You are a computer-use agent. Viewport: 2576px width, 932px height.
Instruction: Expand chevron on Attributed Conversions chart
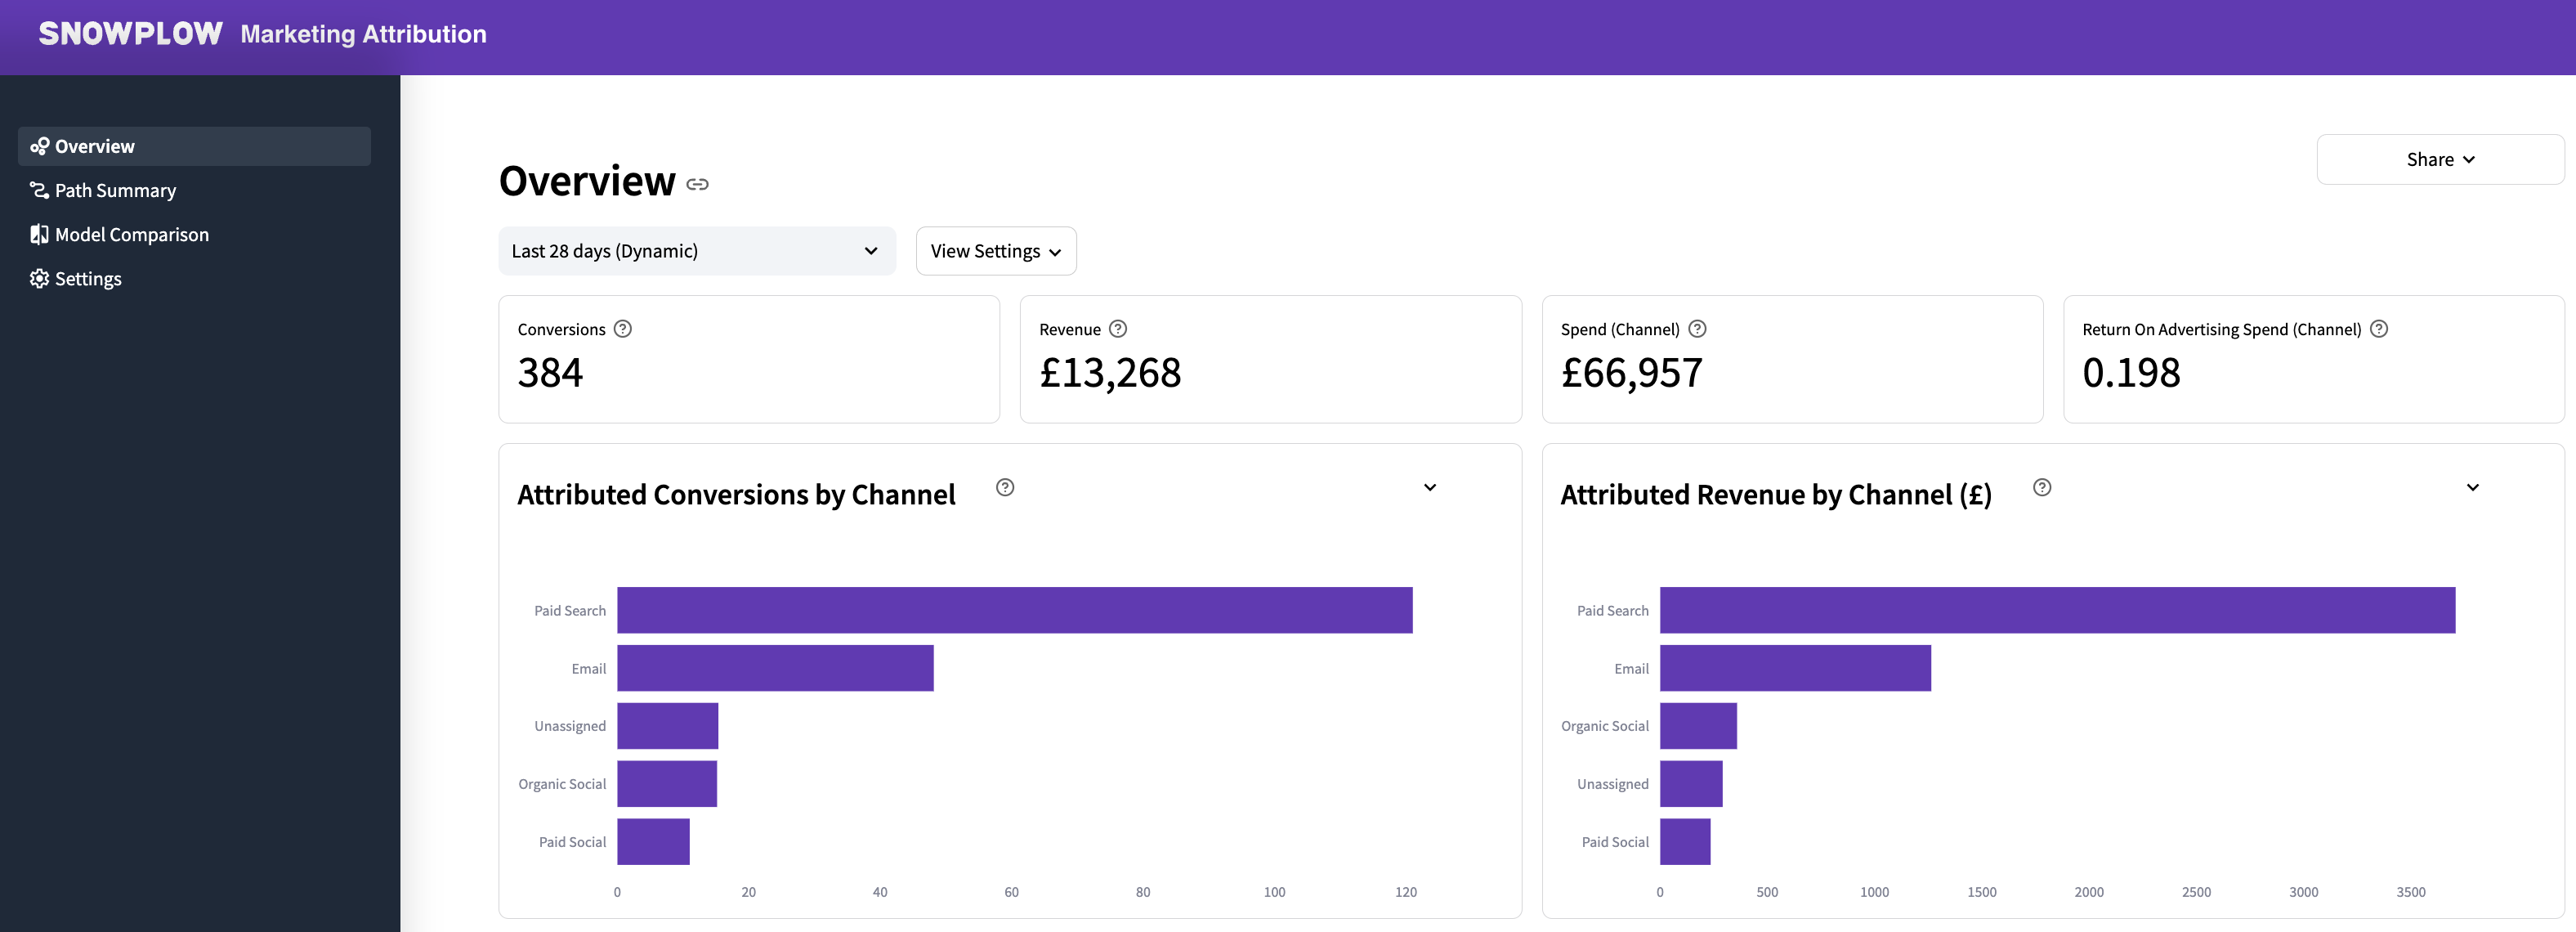(1429, 487)
